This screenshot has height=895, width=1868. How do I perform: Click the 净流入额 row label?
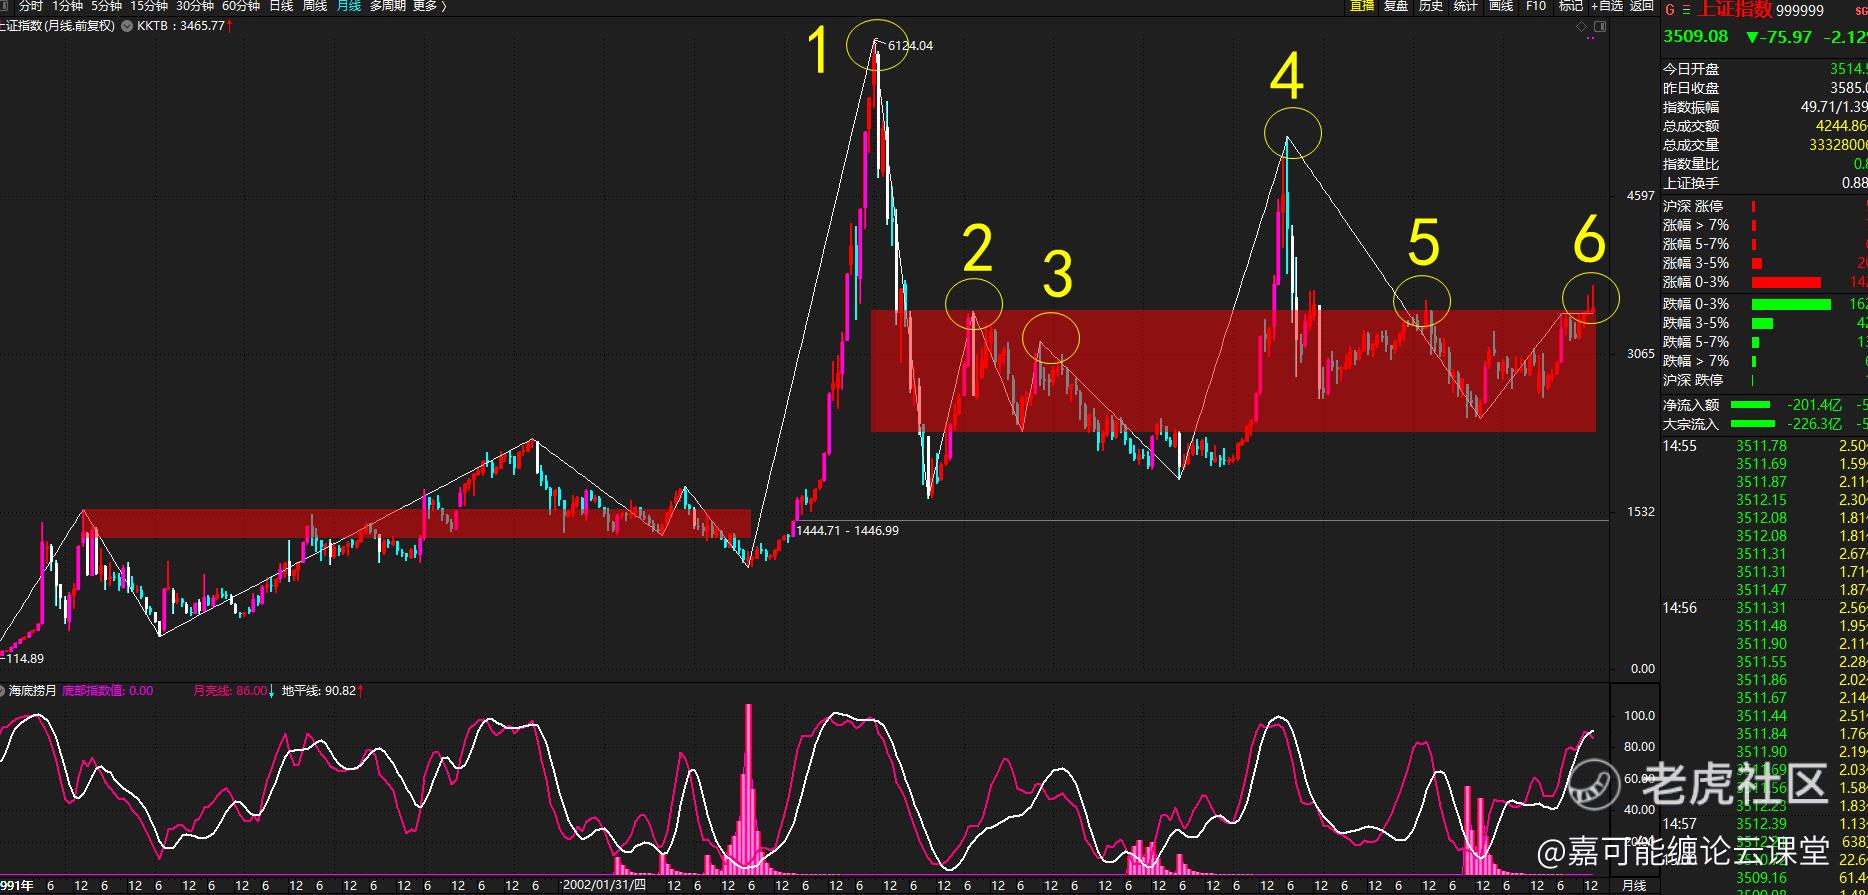1691,405
